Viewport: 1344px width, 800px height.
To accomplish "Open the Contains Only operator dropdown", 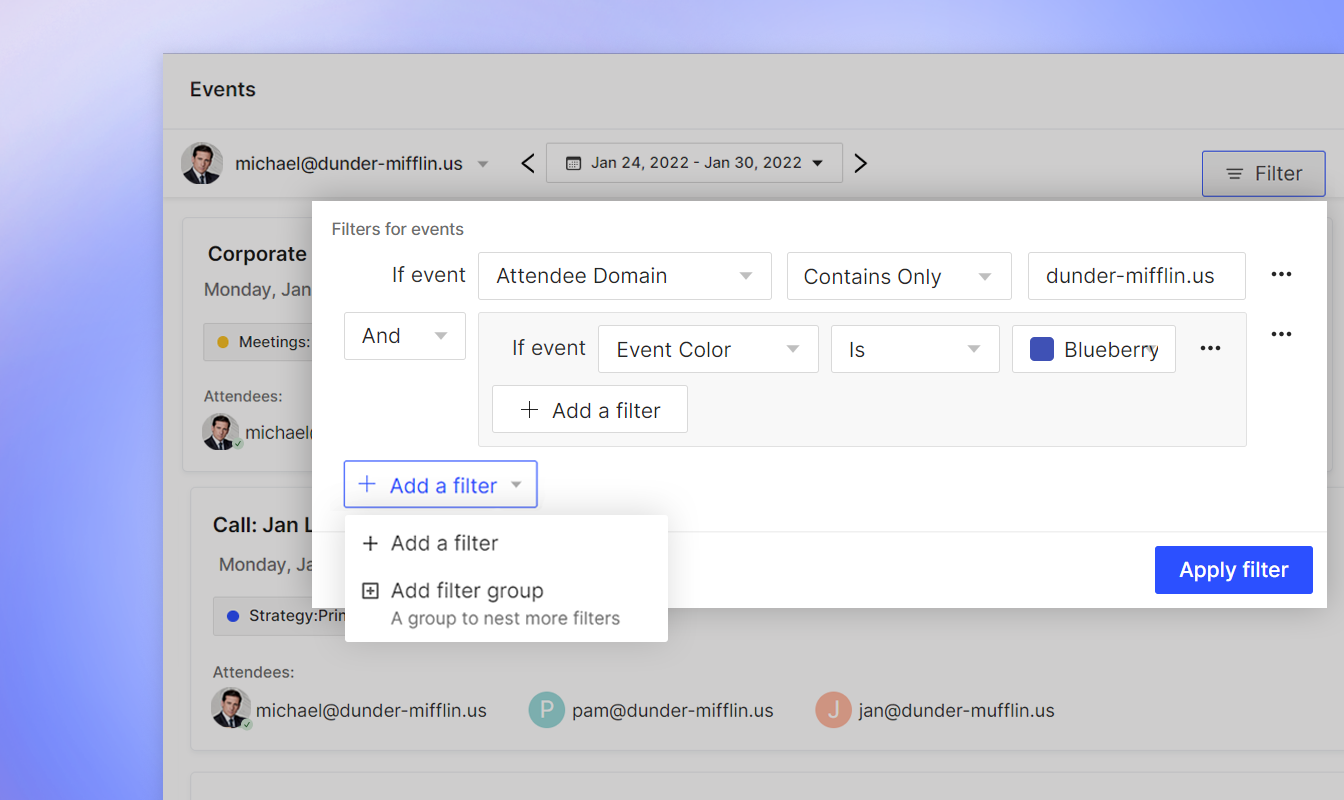I will coord(899,276).
